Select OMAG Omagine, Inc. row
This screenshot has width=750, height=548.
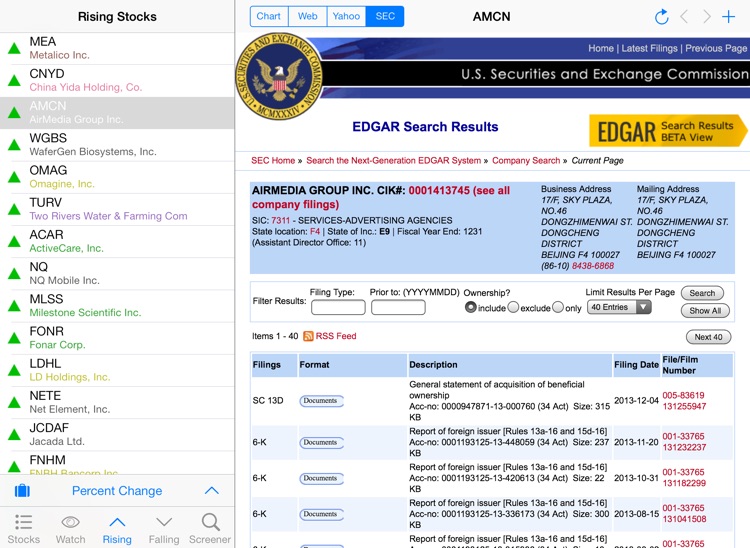pos(117,177)
